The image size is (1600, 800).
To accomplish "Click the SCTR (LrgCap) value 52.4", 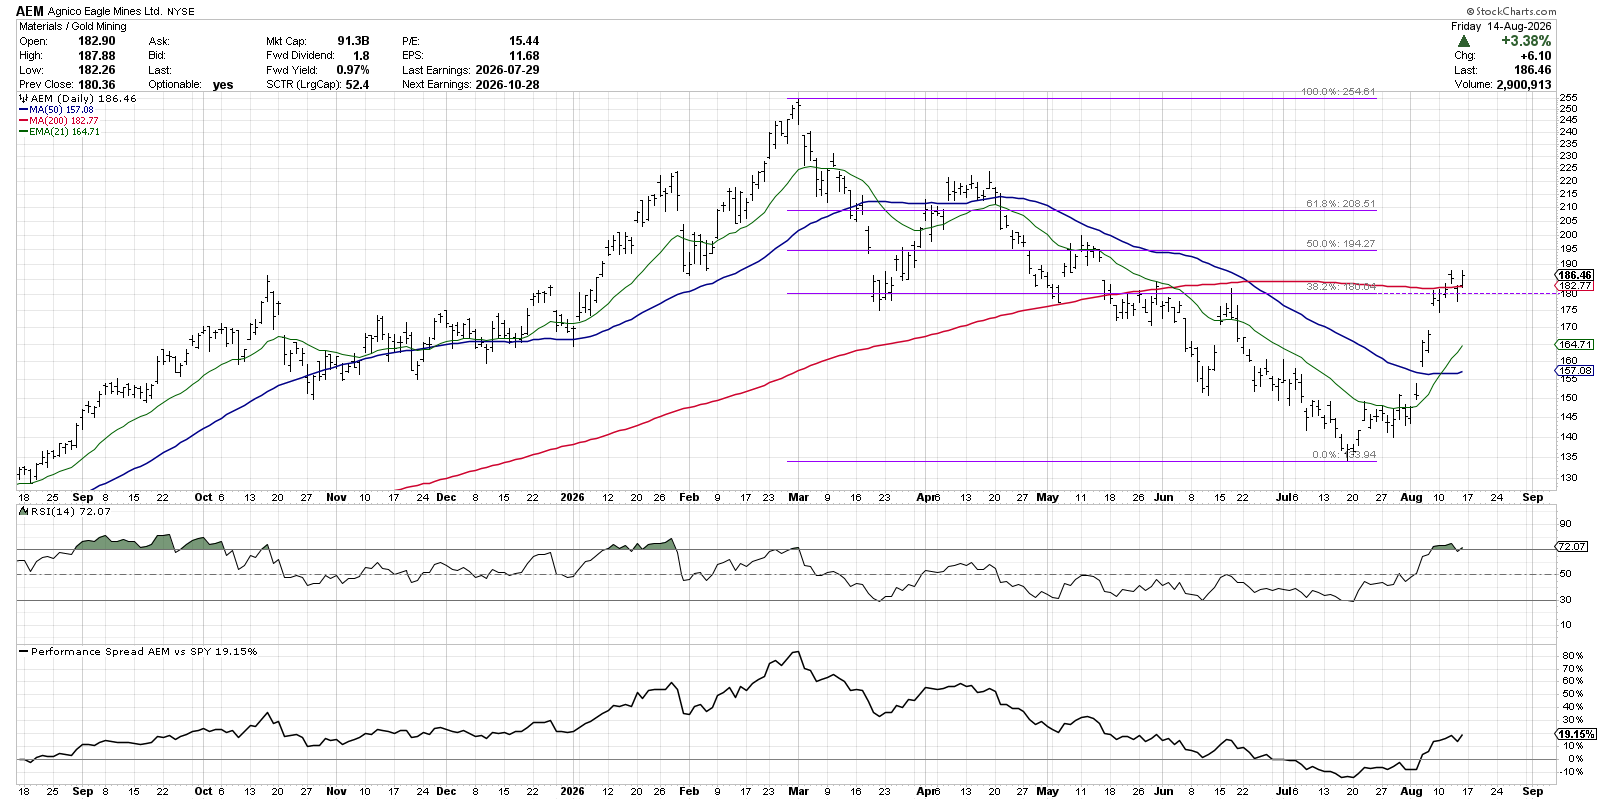I will tap(358, 85).
